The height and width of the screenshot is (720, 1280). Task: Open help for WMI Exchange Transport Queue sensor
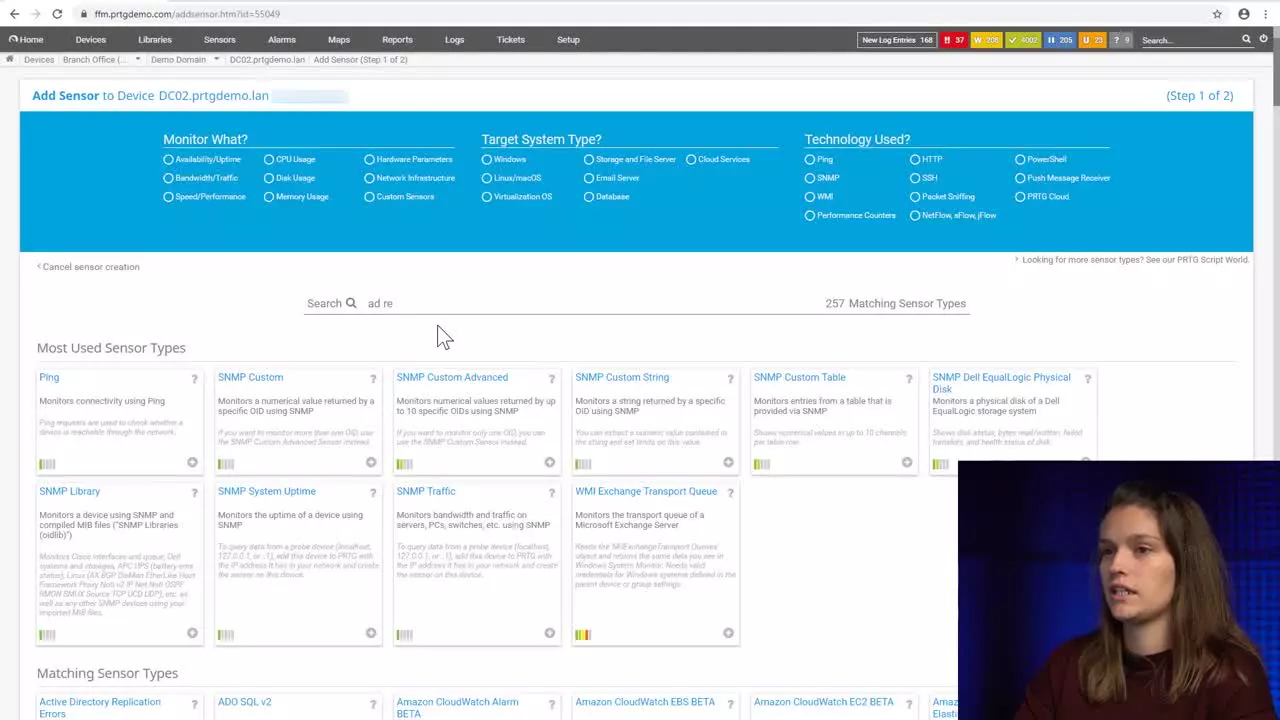(x=730, y=492)
